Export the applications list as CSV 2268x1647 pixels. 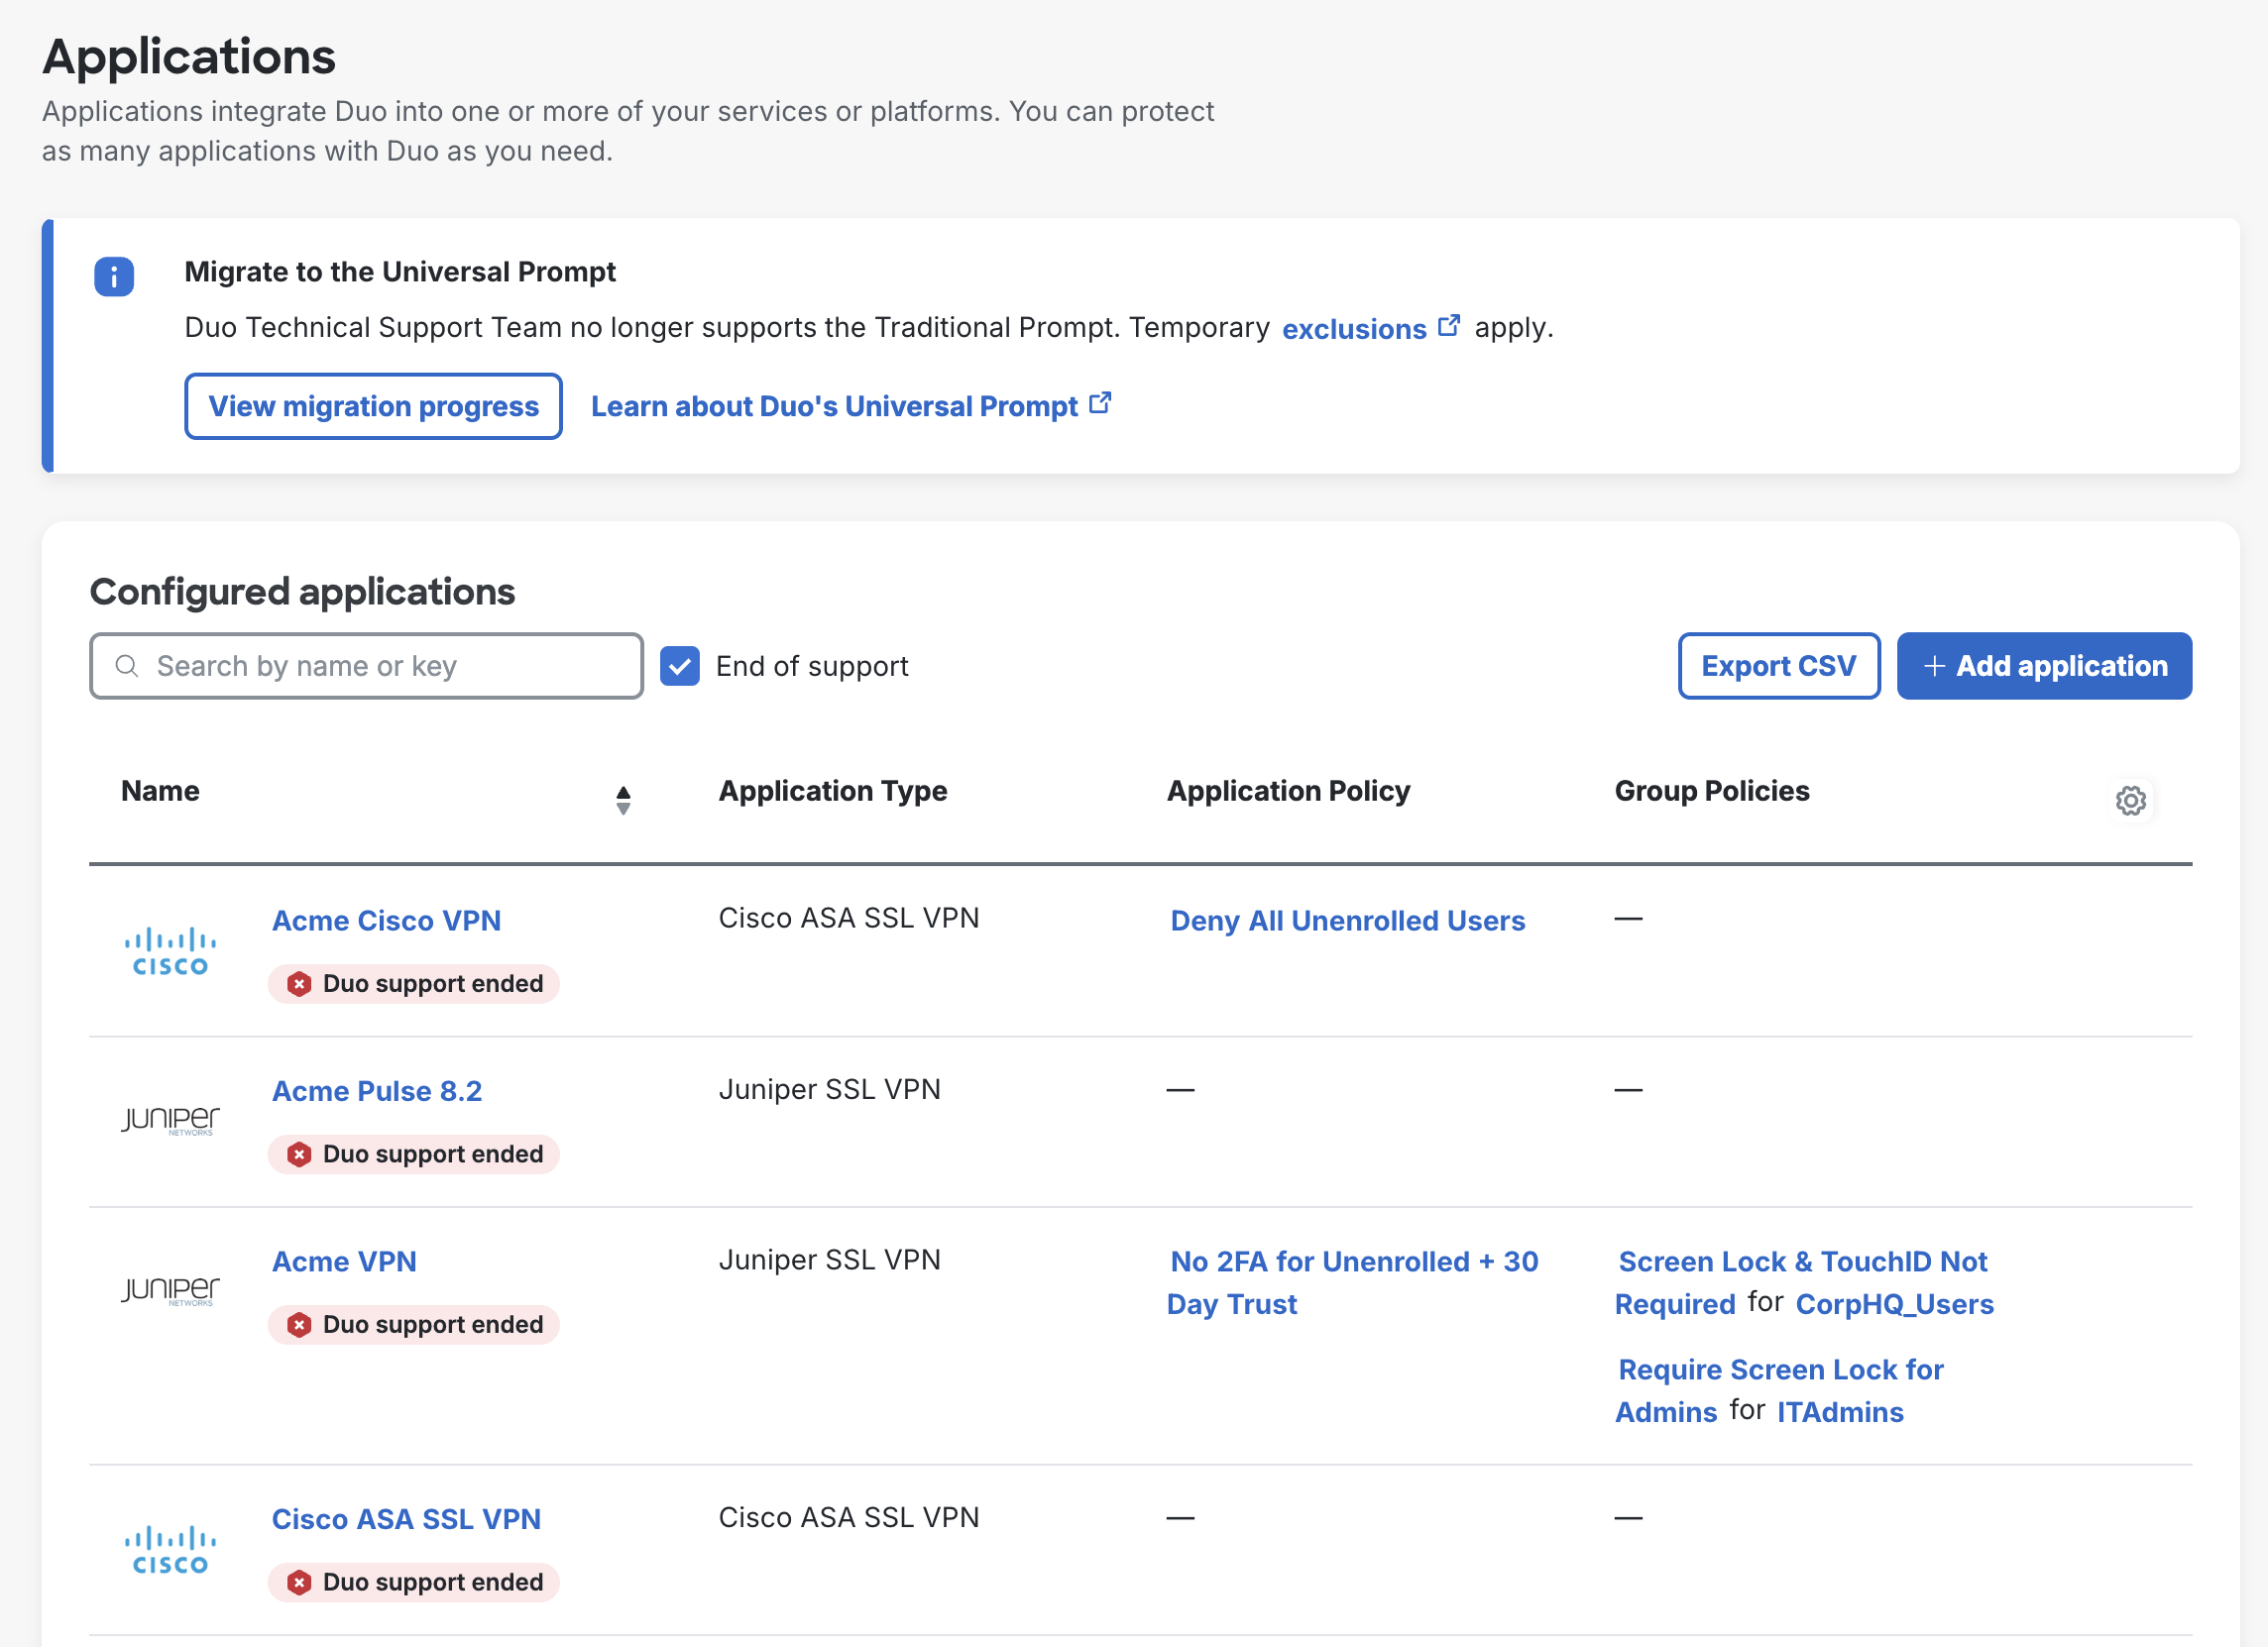1778,666
